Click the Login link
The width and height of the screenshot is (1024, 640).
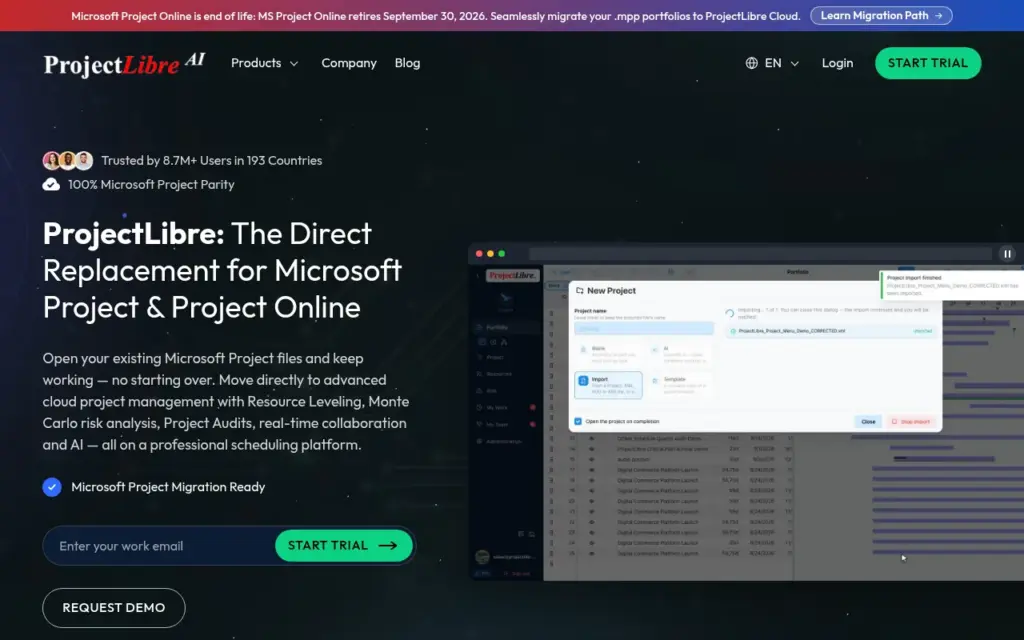tap(837, 63)
